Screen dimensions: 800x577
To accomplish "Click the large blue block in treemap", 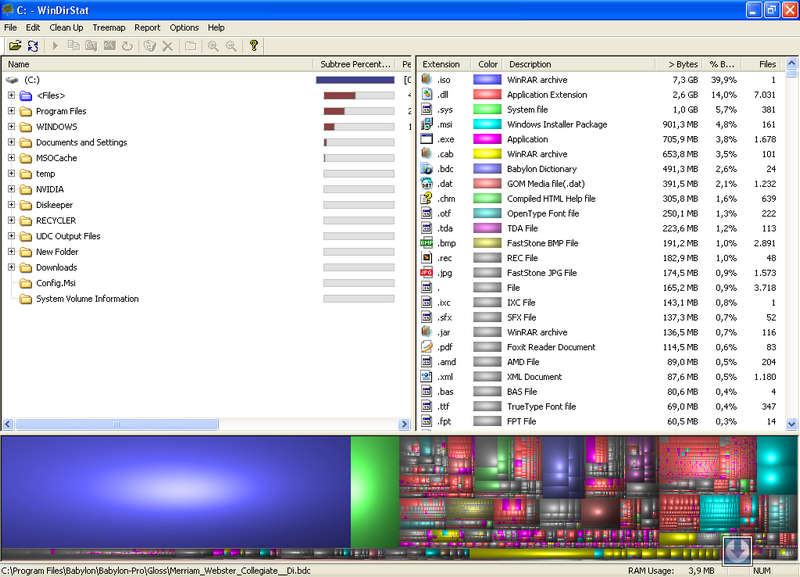I will (176, 492).
